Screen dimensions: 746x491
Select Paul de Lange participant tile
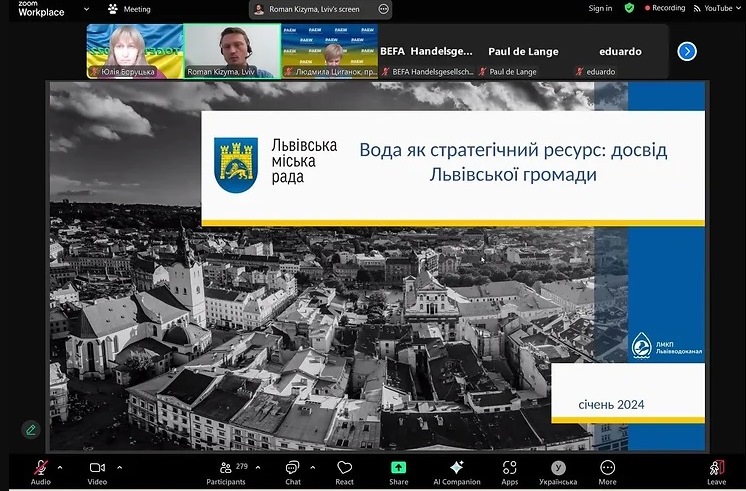pyautogui.click(x=523, y=51)
